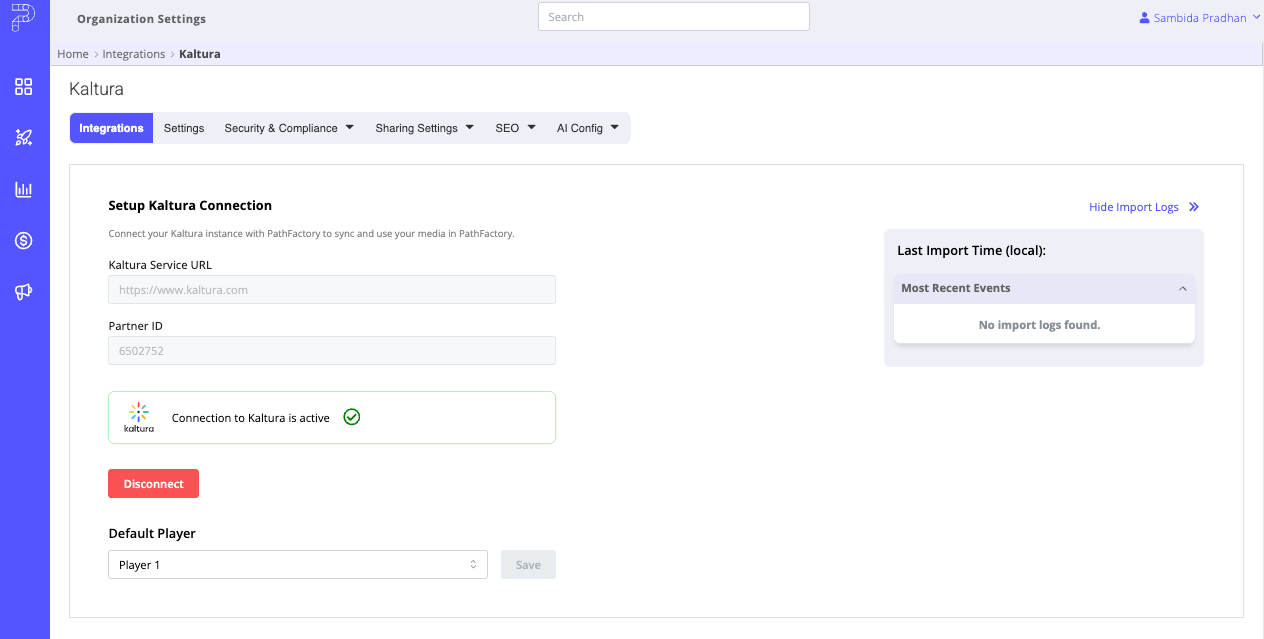Image resolution: width=1264 pixels, height=639 pixels.
Task: Switch to the Integrations tab
Action: [111, 128]
